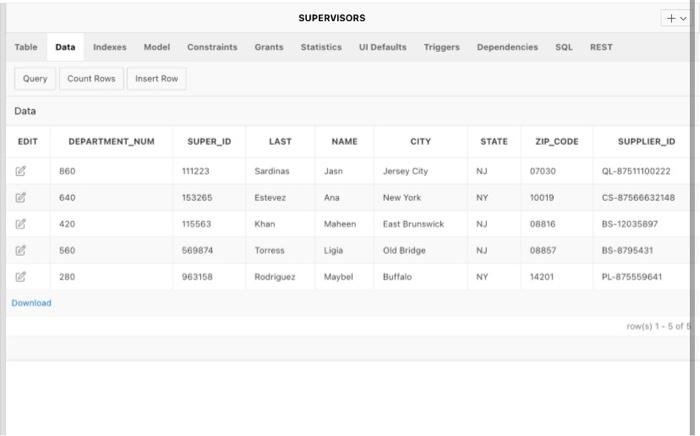Click the DEPARTMENT_NUM column header
This screenshot has height=436, width=700.
click(x=111, y=141)
